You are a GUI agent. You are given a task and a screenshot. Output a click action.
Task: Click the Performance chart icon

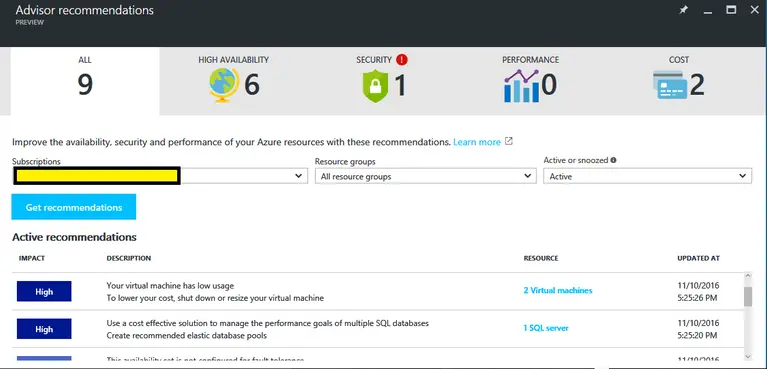(x=521, y=85)
